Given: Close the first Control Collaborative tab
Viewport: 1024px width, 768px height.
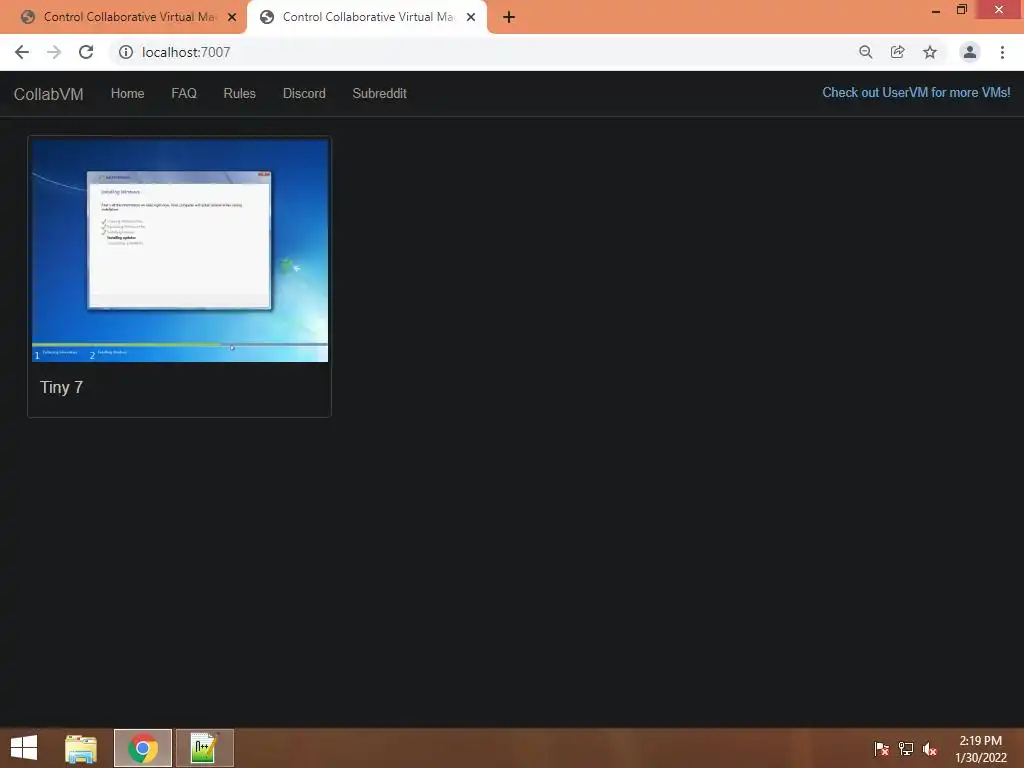Looking at the screenshot, I should (232, 18).
